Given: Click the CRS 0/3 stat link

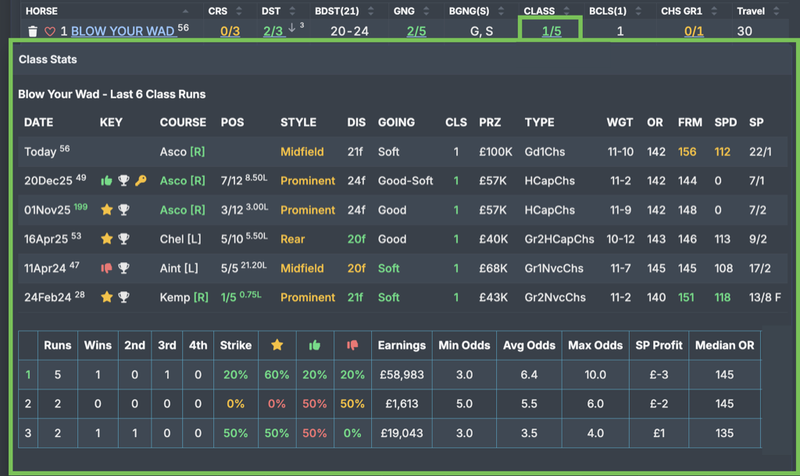Looking at the screenshot, I should pyautogui.click(x=230, y=31).
